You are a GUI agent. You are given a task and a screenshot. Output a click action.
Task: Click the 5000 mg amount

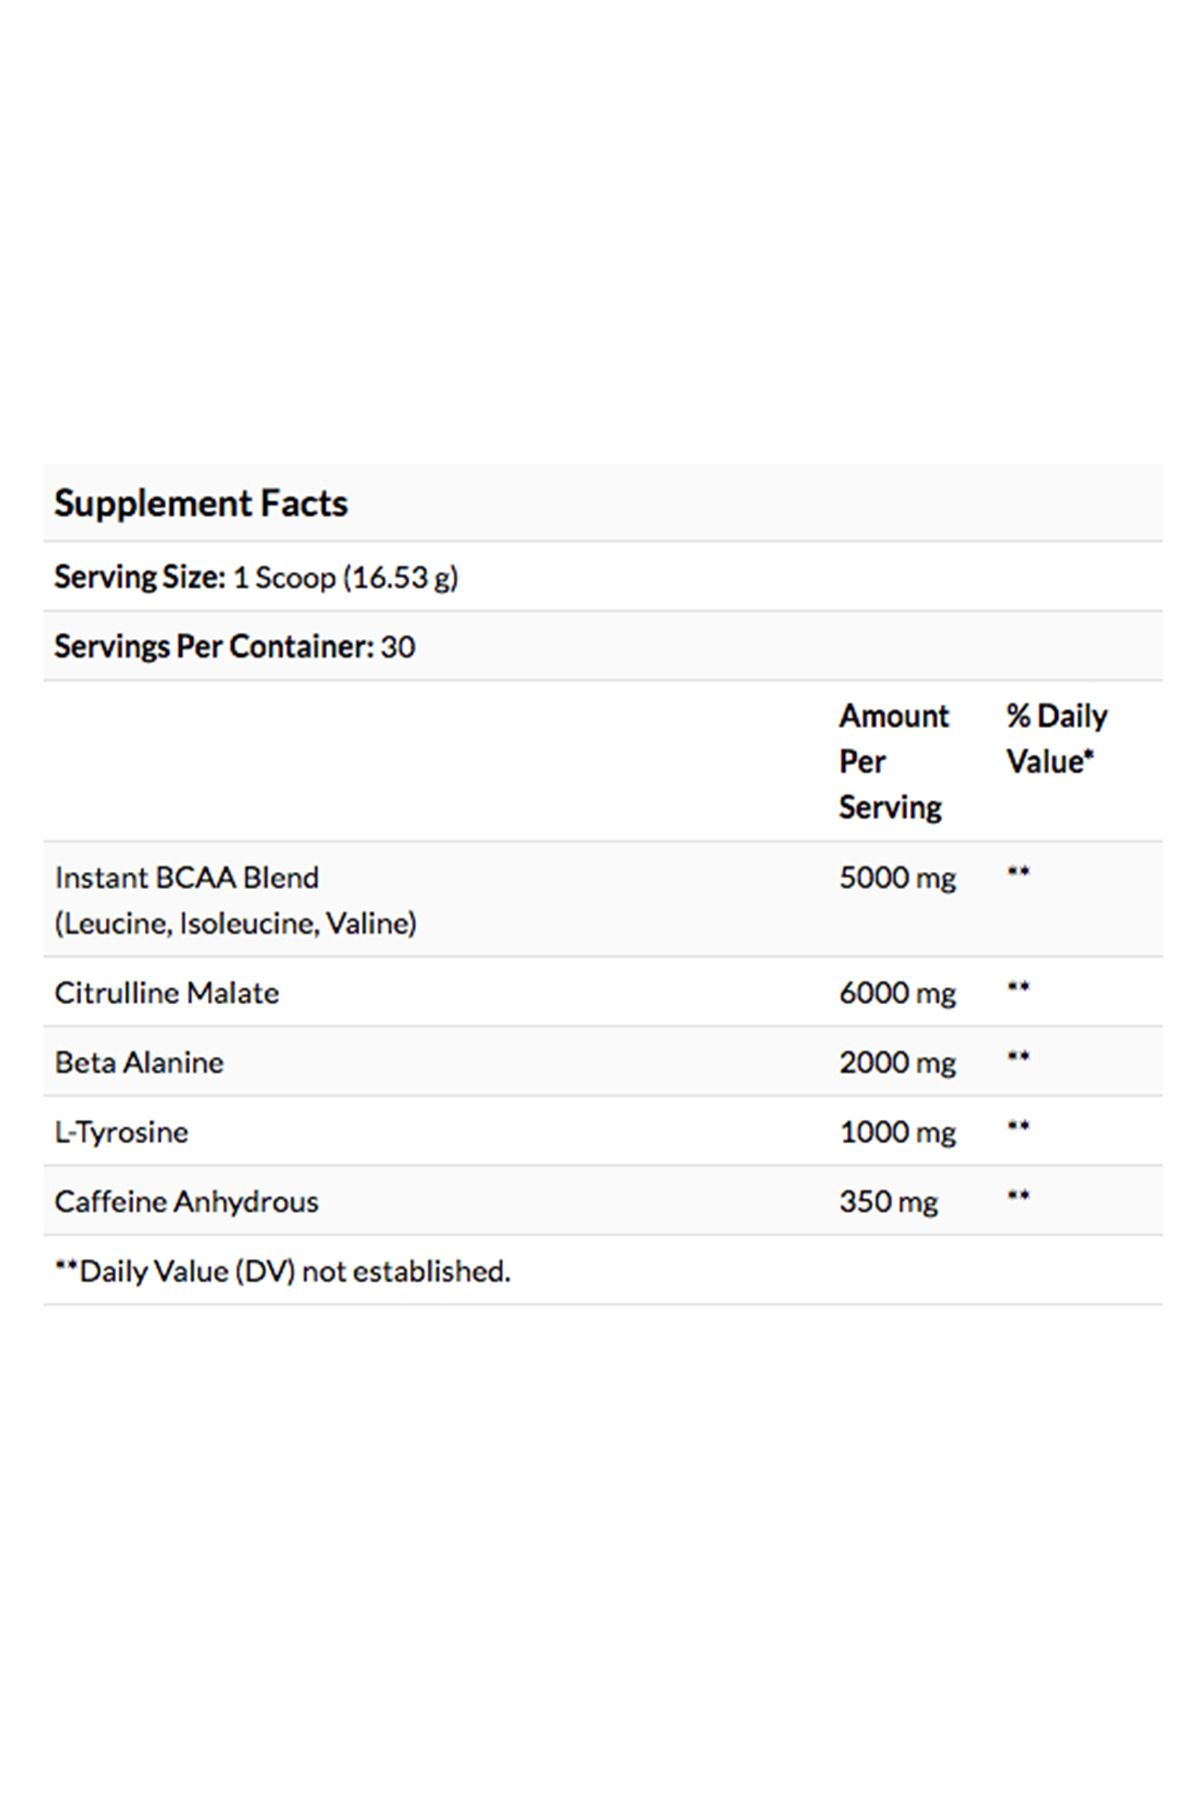897,878
